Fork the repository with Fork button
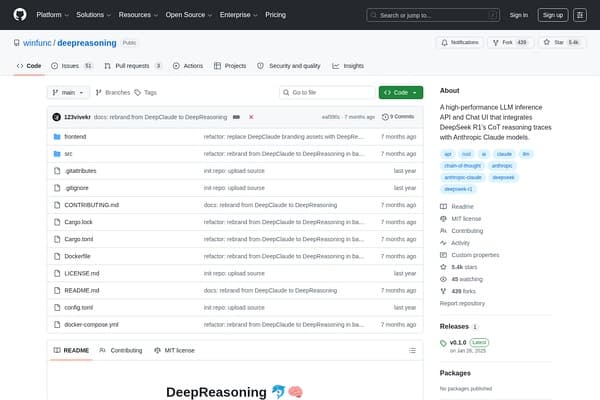The width and height of the screenshot is (600, 400). coord(510,42)
